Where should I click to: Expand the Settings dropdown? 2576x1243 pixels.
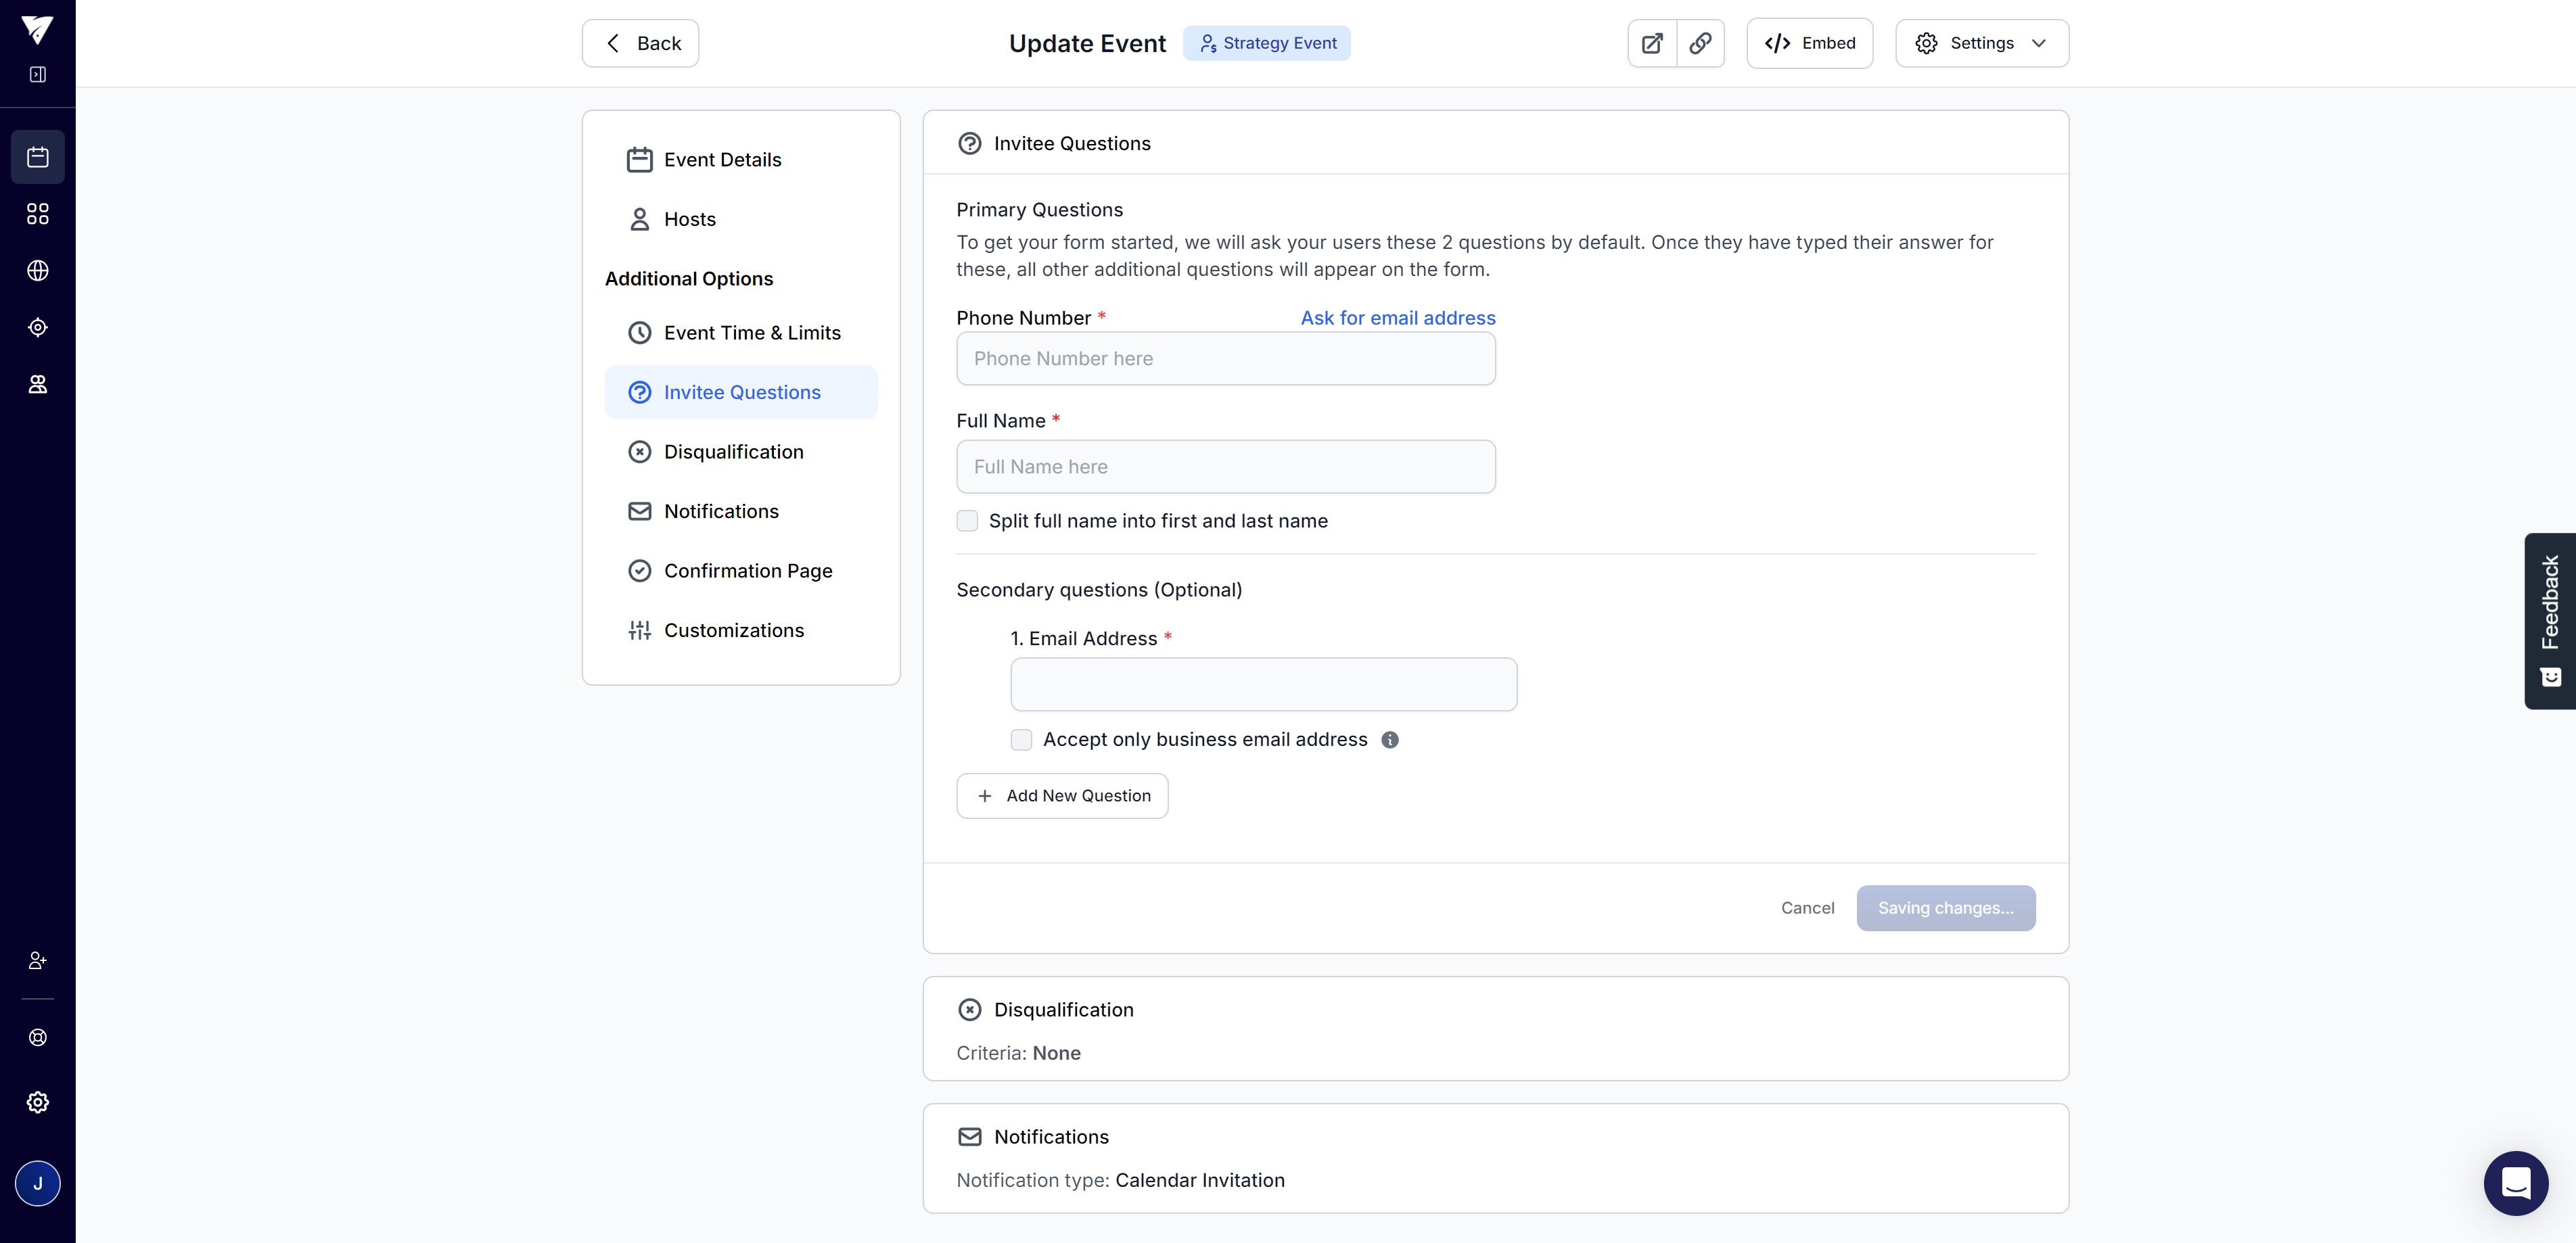click(1981, 43)
